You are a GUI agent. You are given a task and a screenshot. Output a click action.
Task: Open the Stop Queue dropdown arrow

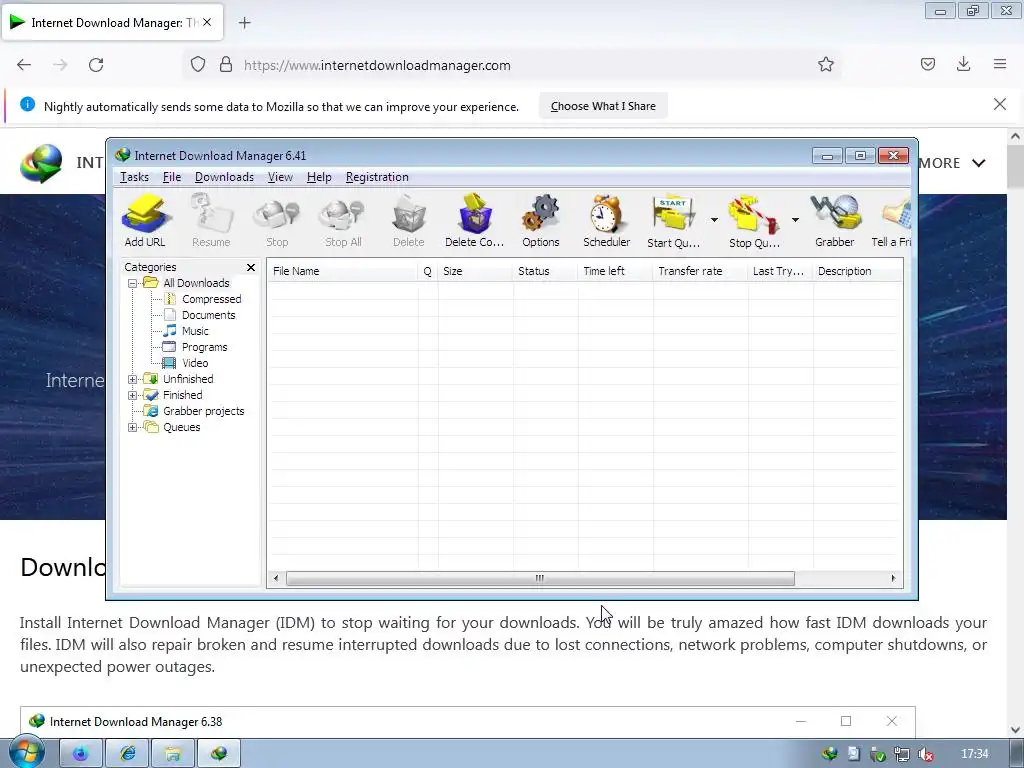pyautogui.click(x=795, y=220)
